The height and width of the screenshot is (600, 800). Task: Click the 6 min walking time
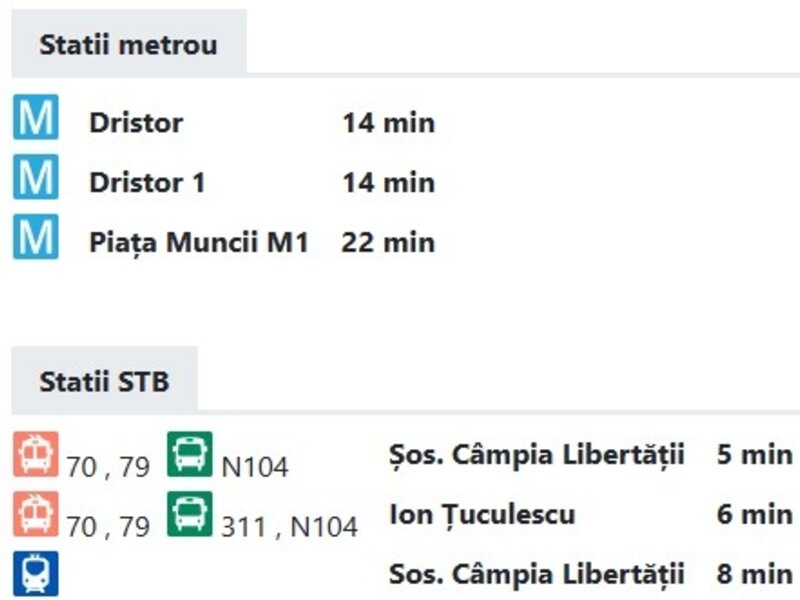pyautogui.click(x=754, y=515)
